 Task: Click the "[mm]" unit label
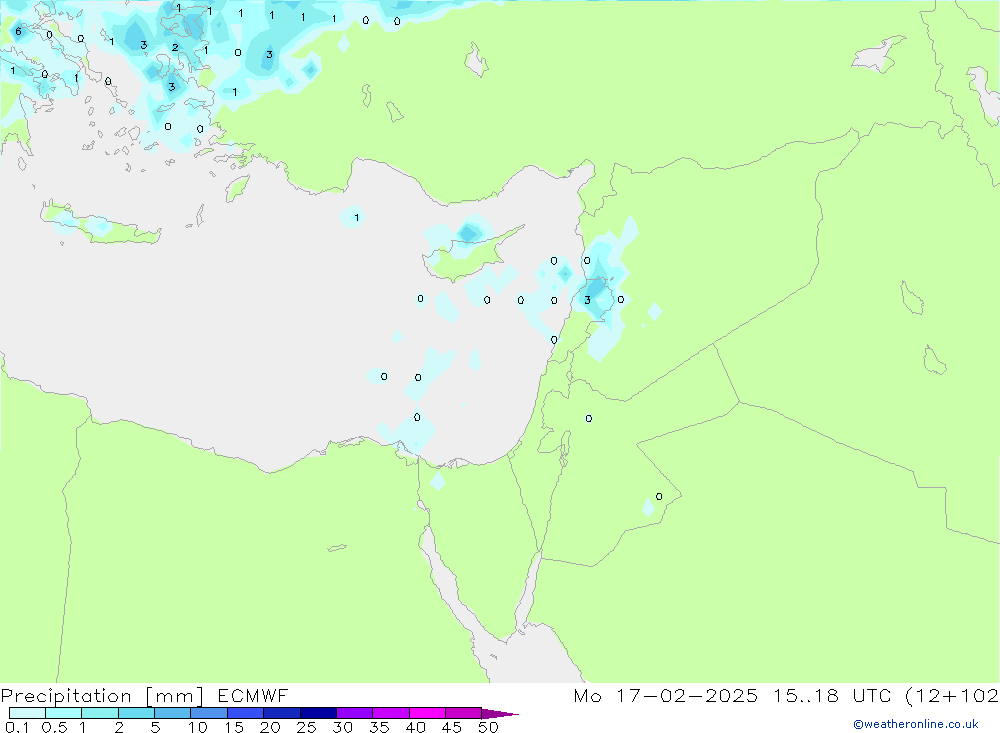pos(174,696)
